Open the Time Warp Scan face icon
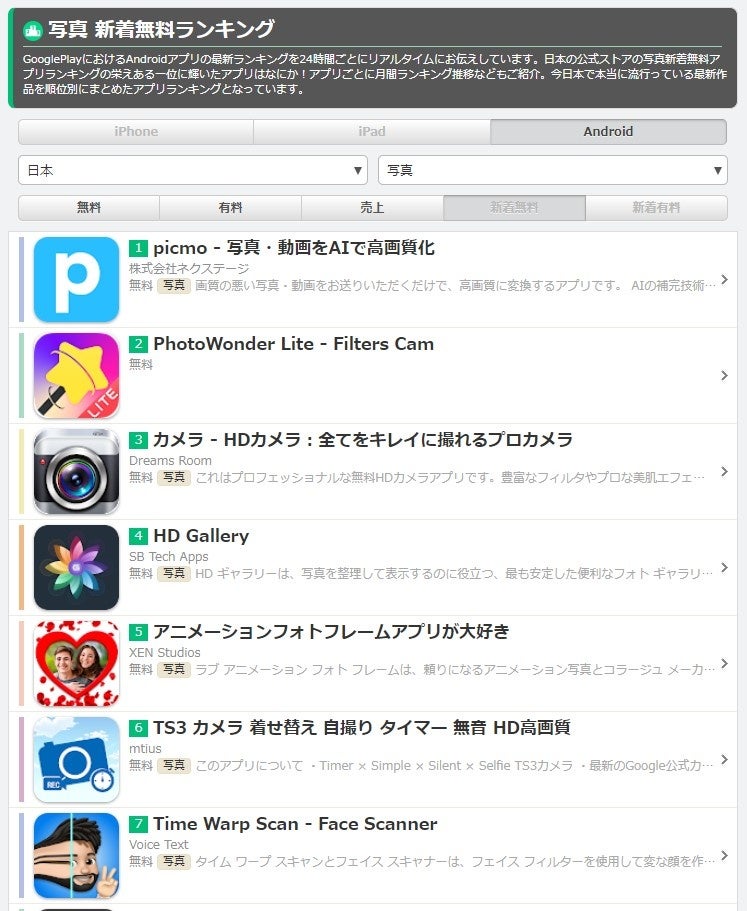Image resolution: width=747 pixels, height=911 pixels. coord(76,855)
